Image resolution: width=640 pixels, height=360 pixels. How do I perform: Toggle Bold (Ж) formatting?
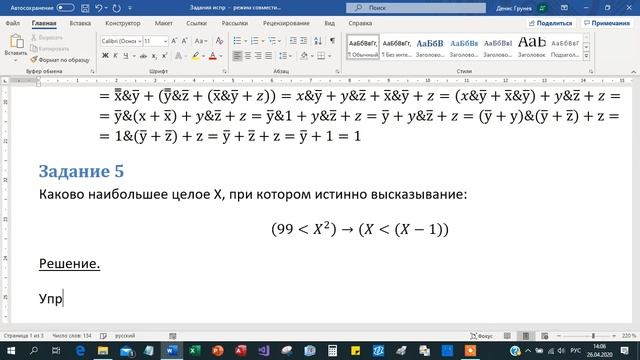(105, 56)
